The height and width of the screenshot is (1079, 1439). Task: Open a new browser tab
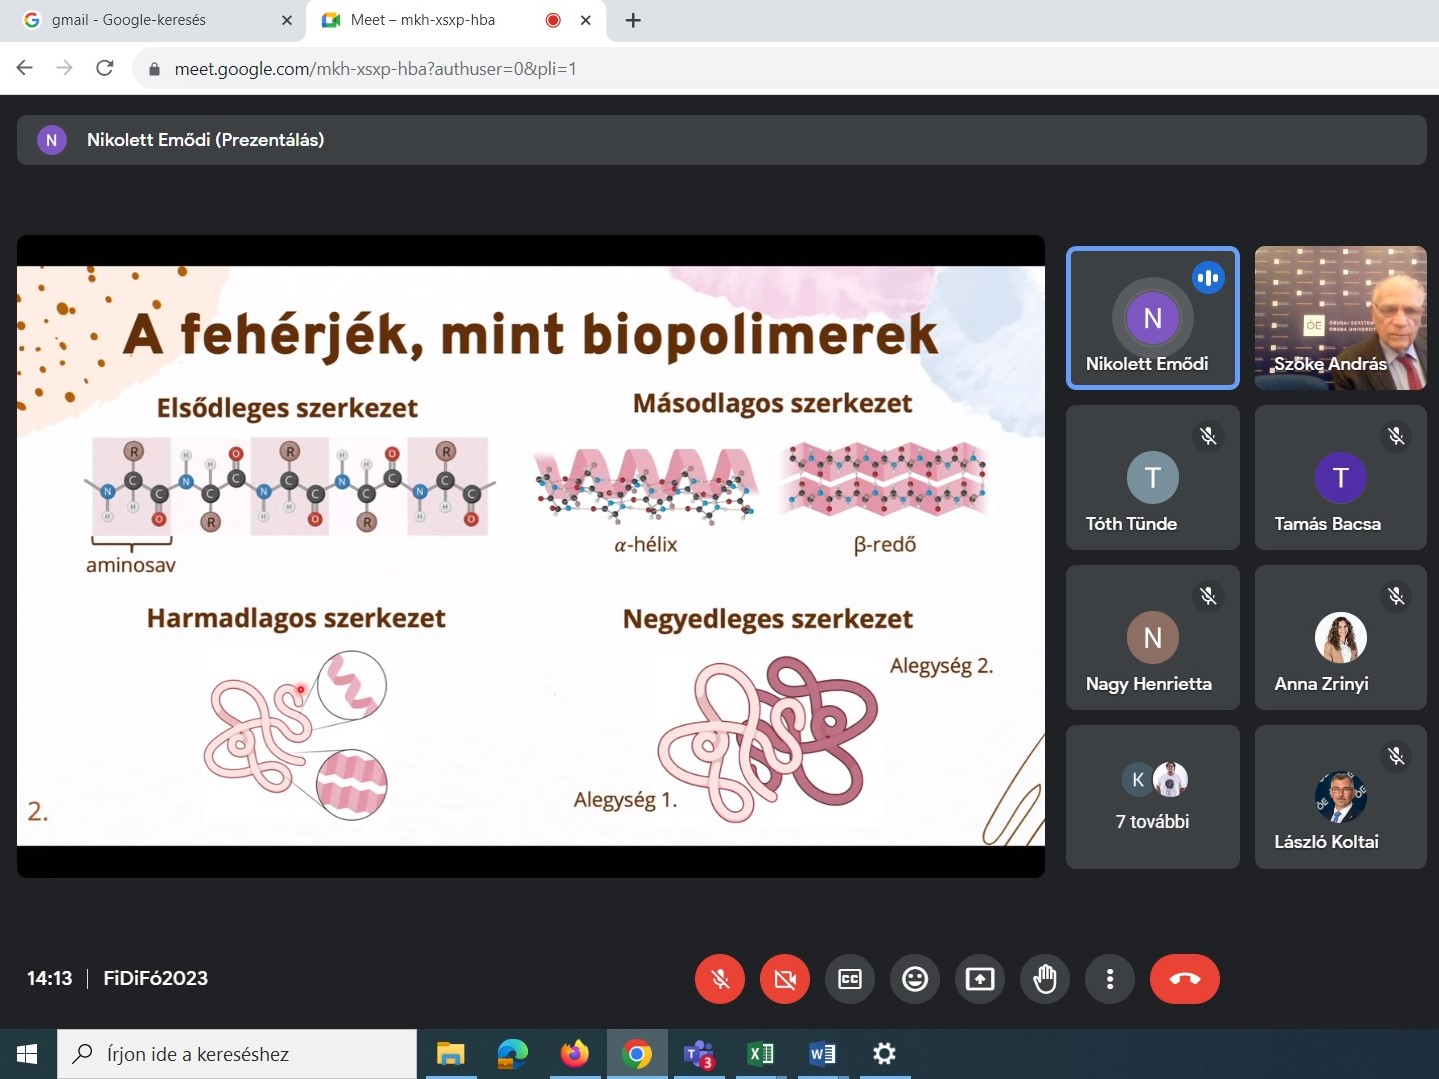(x=633, y=20)
